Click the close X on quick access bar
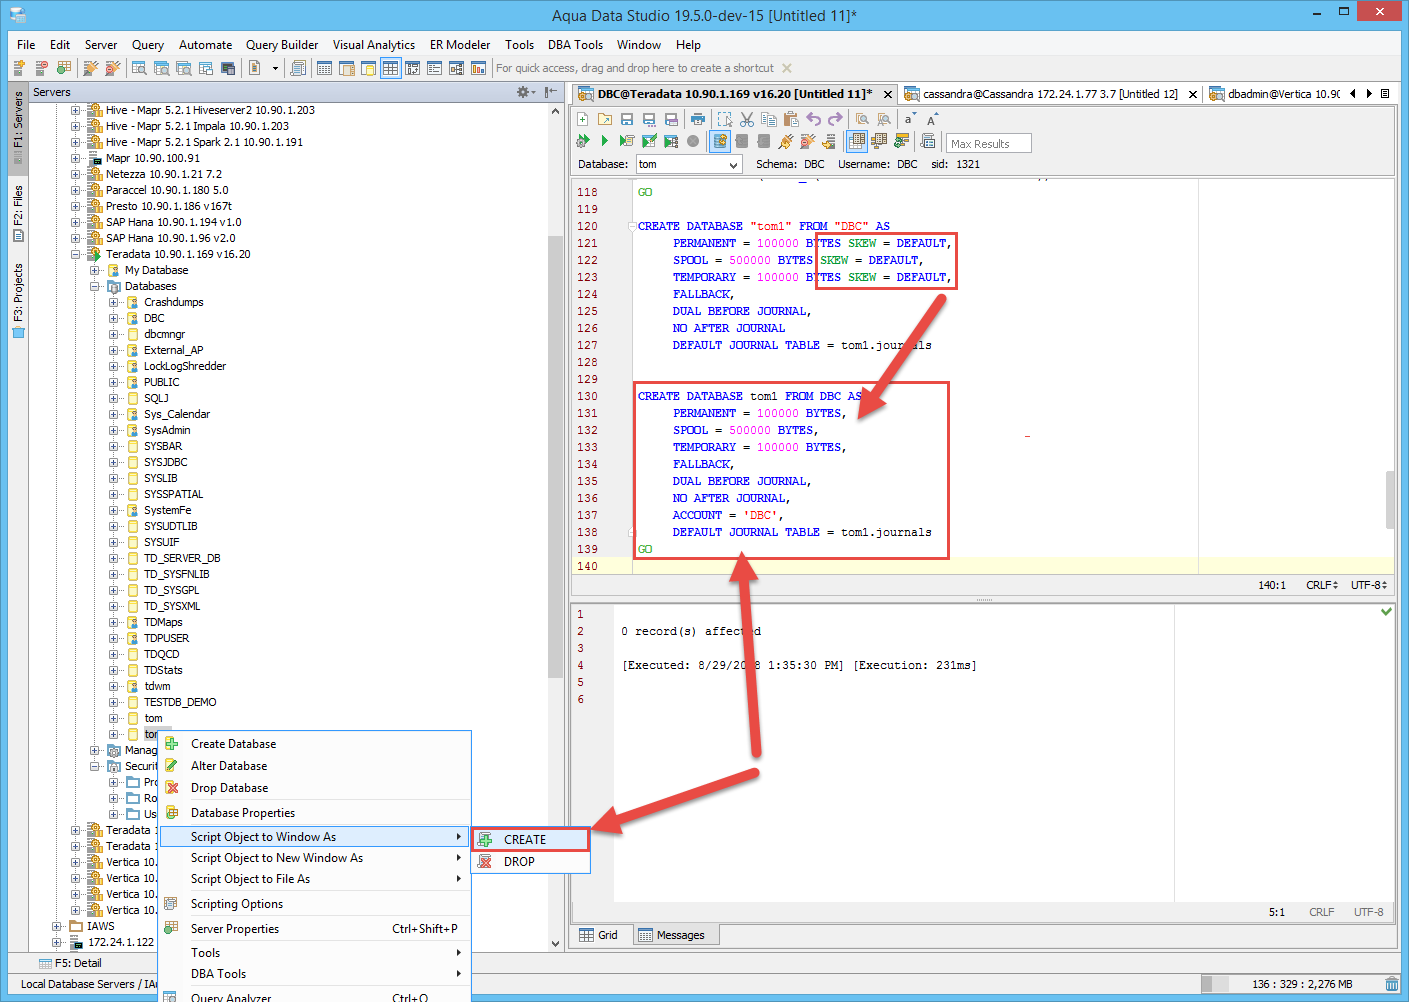1409x1002 pixels. (x=787, y=68)
